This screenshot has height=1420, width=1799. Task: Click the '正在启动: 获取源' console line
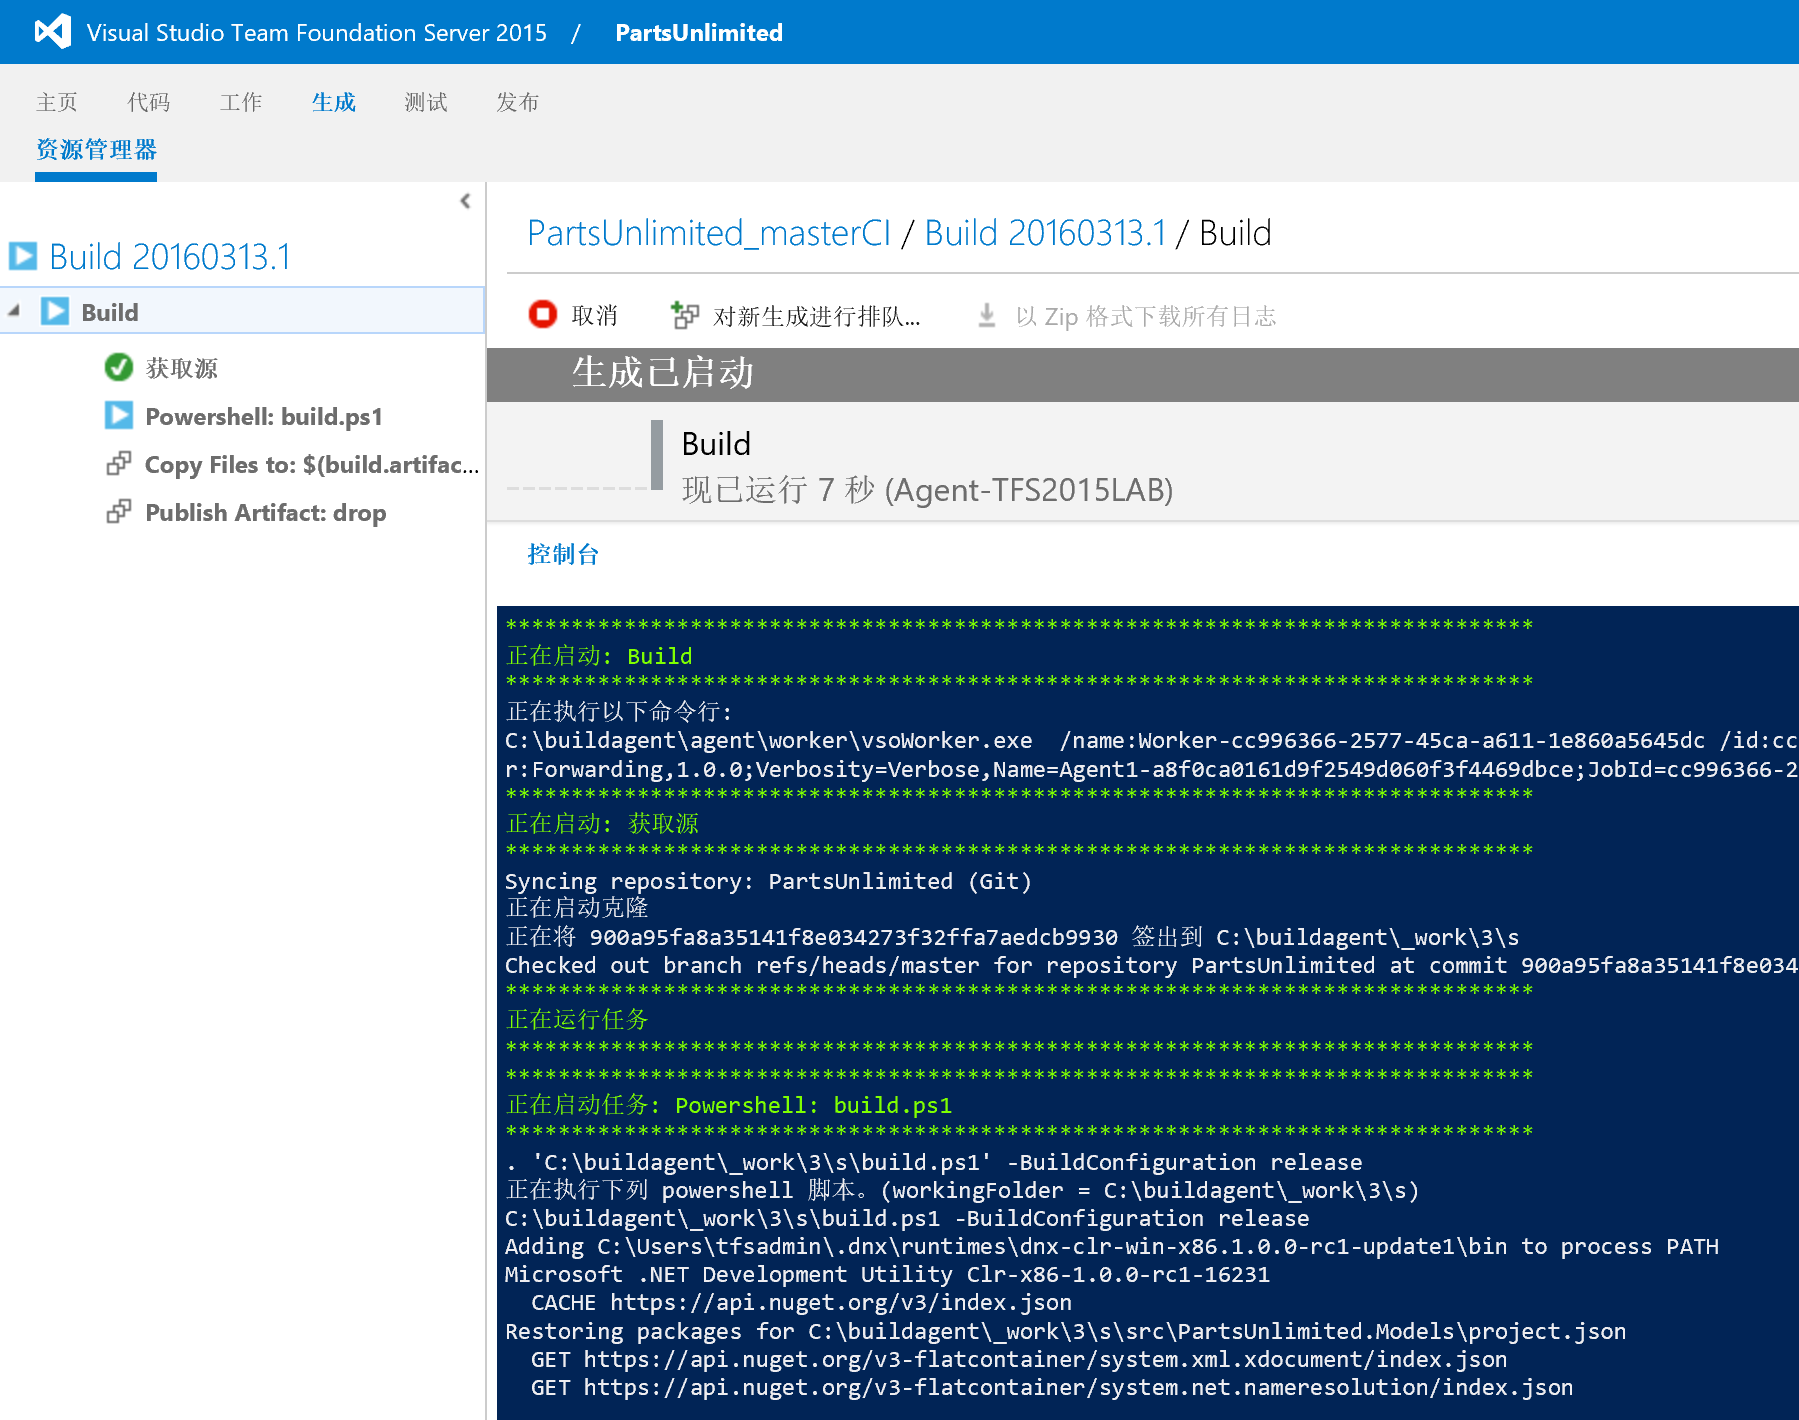pyautogui.click(x=602, y=823)
